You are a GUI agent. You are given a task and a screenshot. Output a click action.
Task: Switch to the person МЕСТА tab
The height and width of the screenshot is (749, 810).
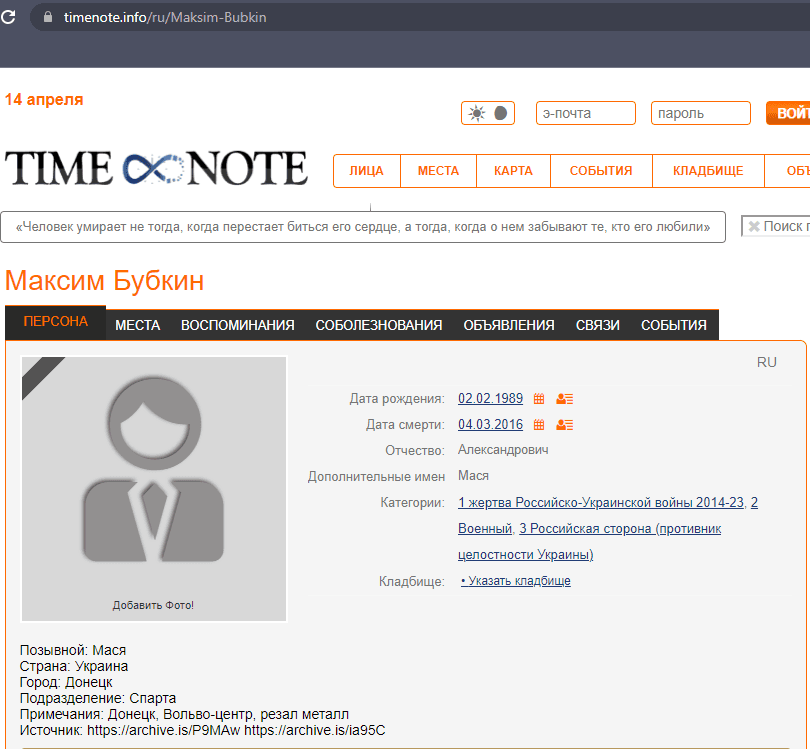point(137,325)
